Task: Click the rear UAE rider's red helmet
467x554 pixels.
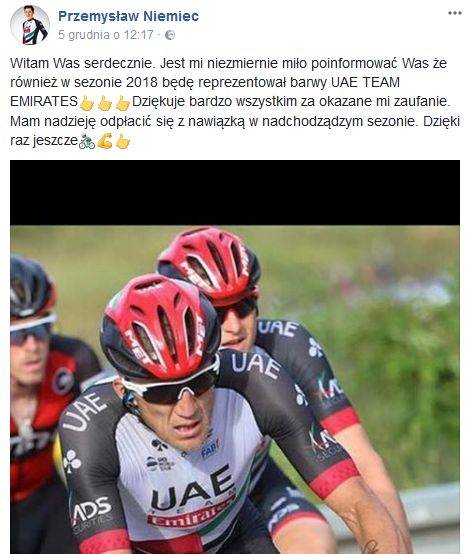Action: coord(209,264)
